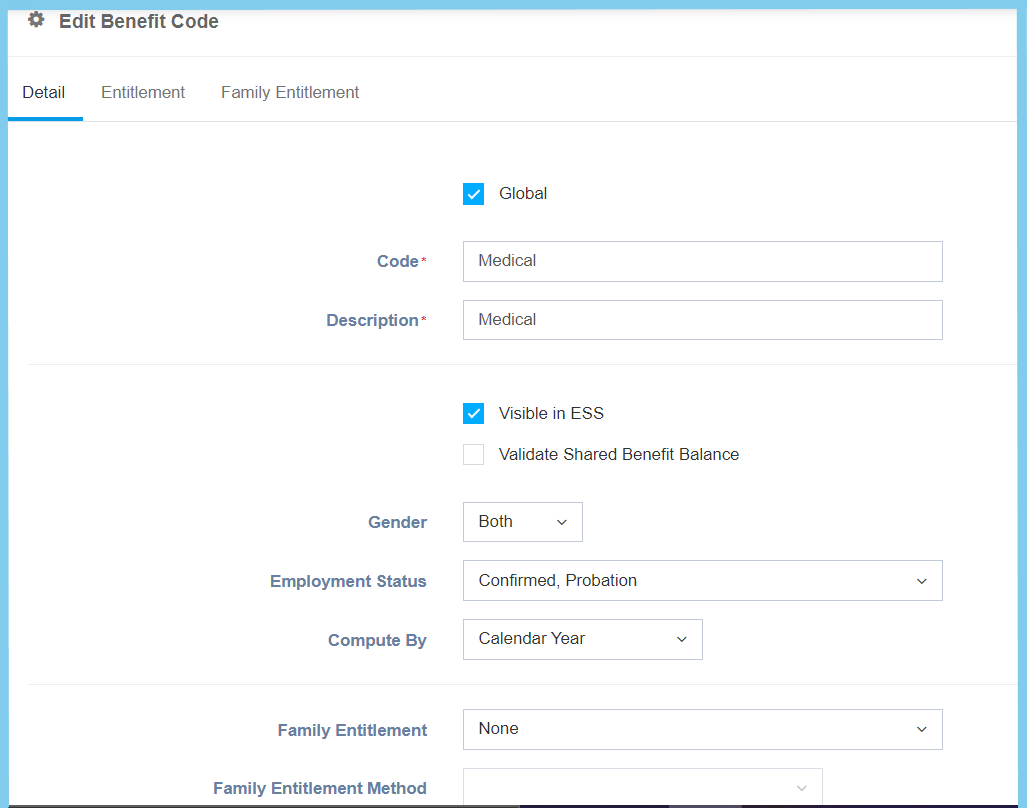Click the gear icon beside Edit Benefit Code
The image size is (1027, 808).
(36, 20)
